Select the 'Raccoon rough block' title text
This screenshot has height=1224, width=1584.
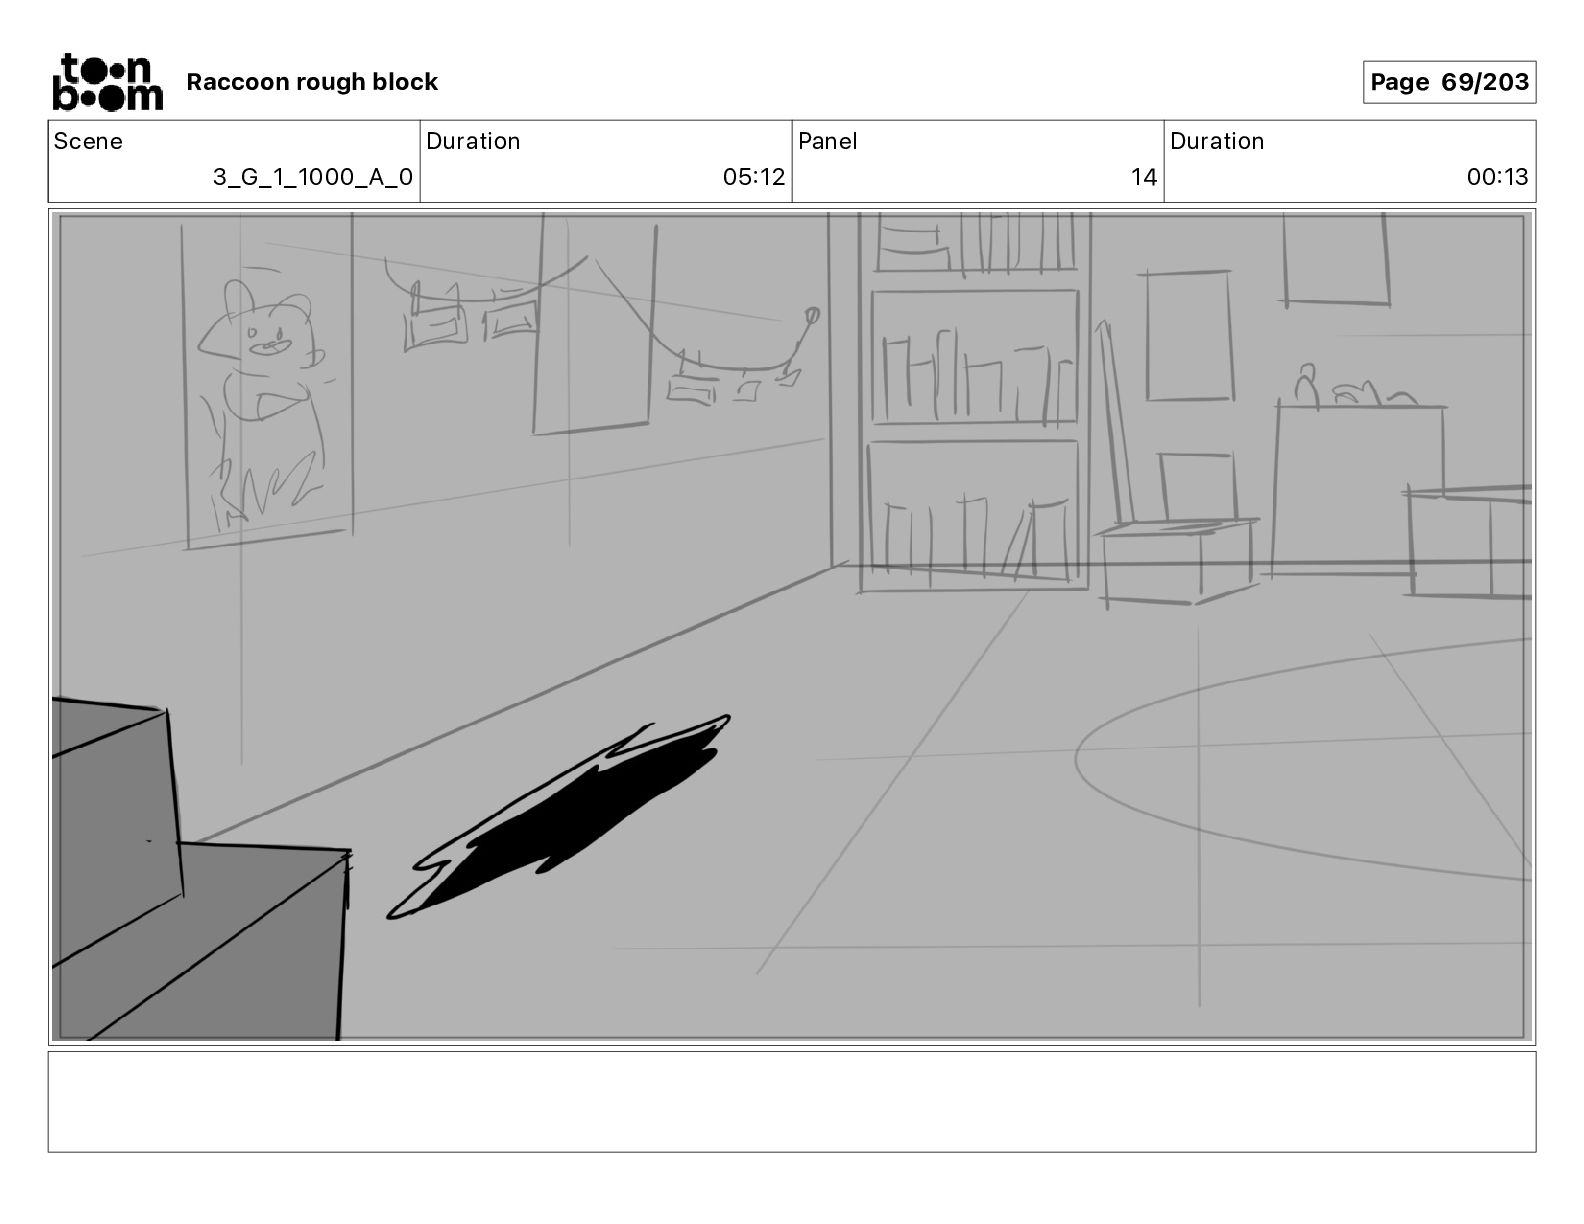pyautogui.click(x=312, y=82)
